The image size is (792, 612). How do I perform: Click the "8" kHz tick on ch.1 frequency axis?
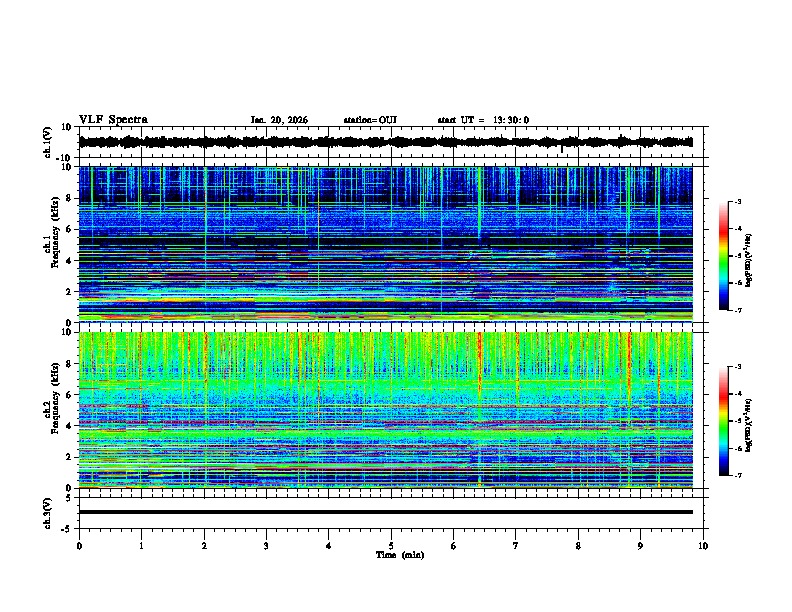[x=69, y=198]
